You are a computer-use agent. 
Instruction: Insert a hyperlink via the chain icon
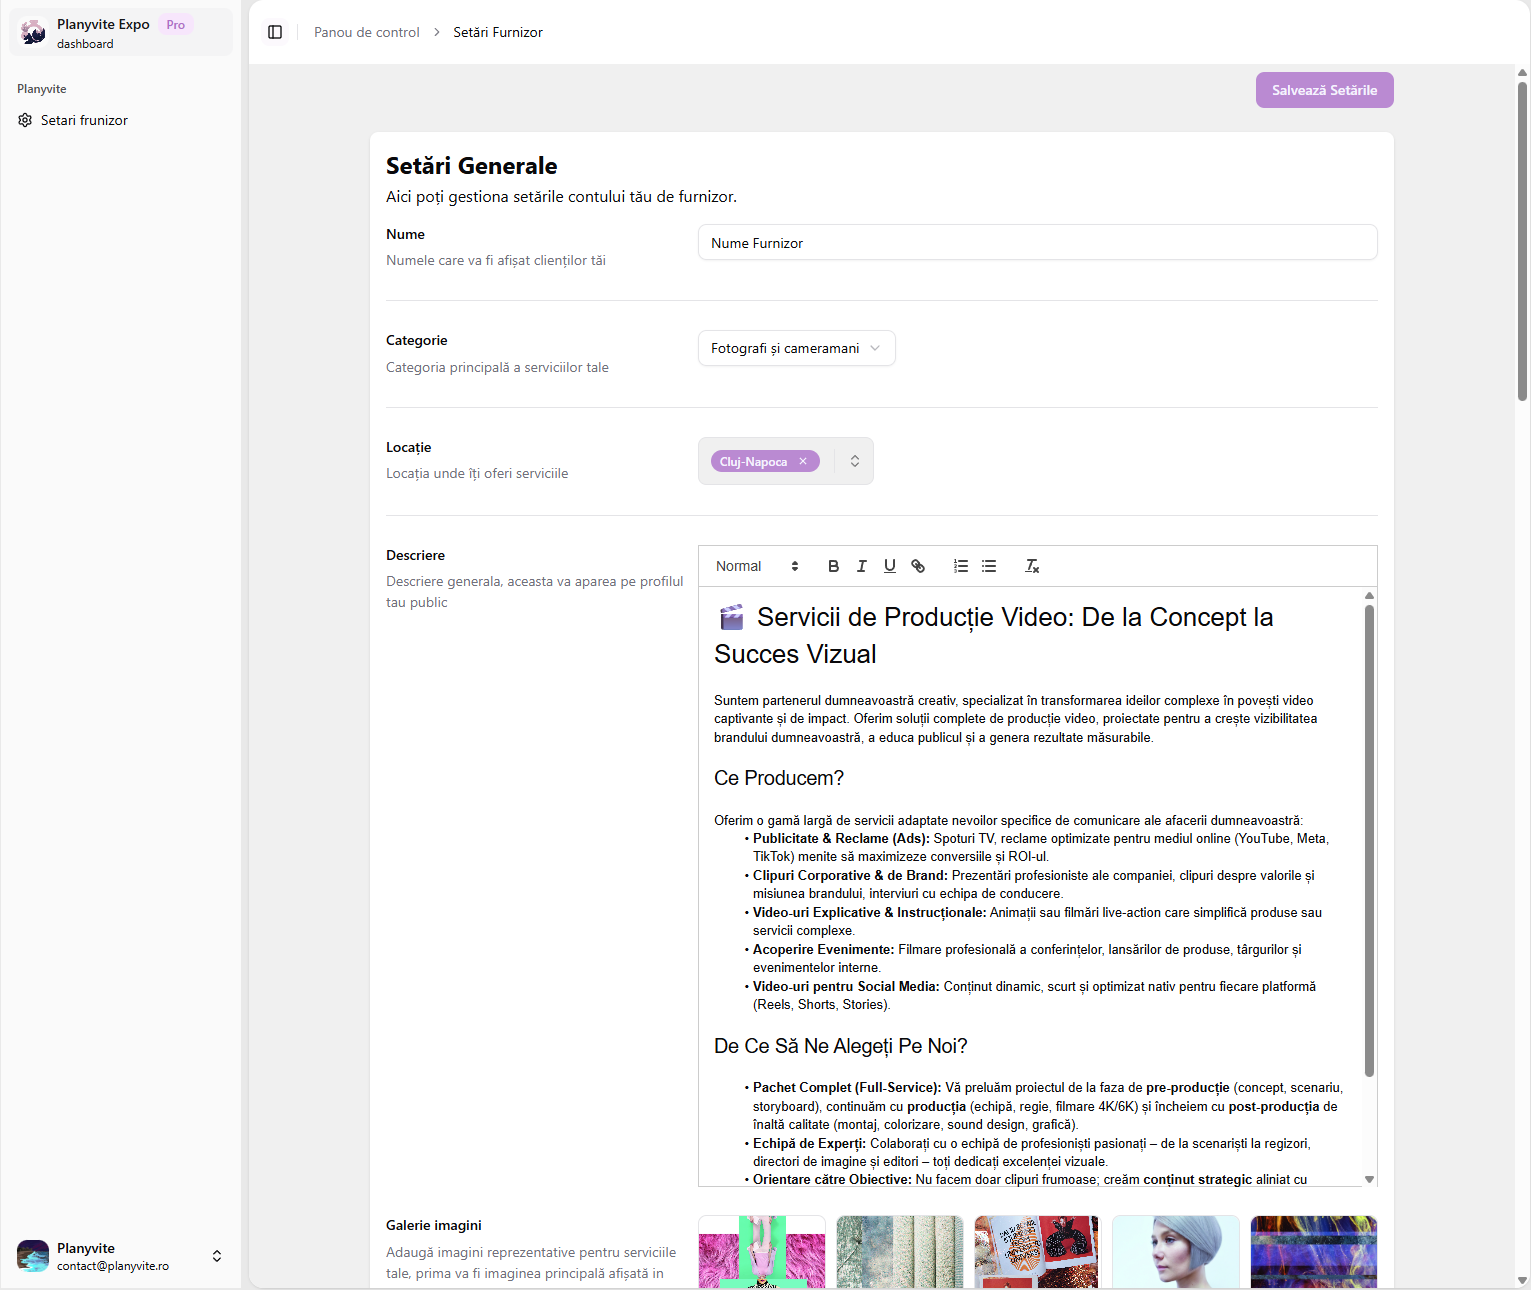(x=917, y=566)
